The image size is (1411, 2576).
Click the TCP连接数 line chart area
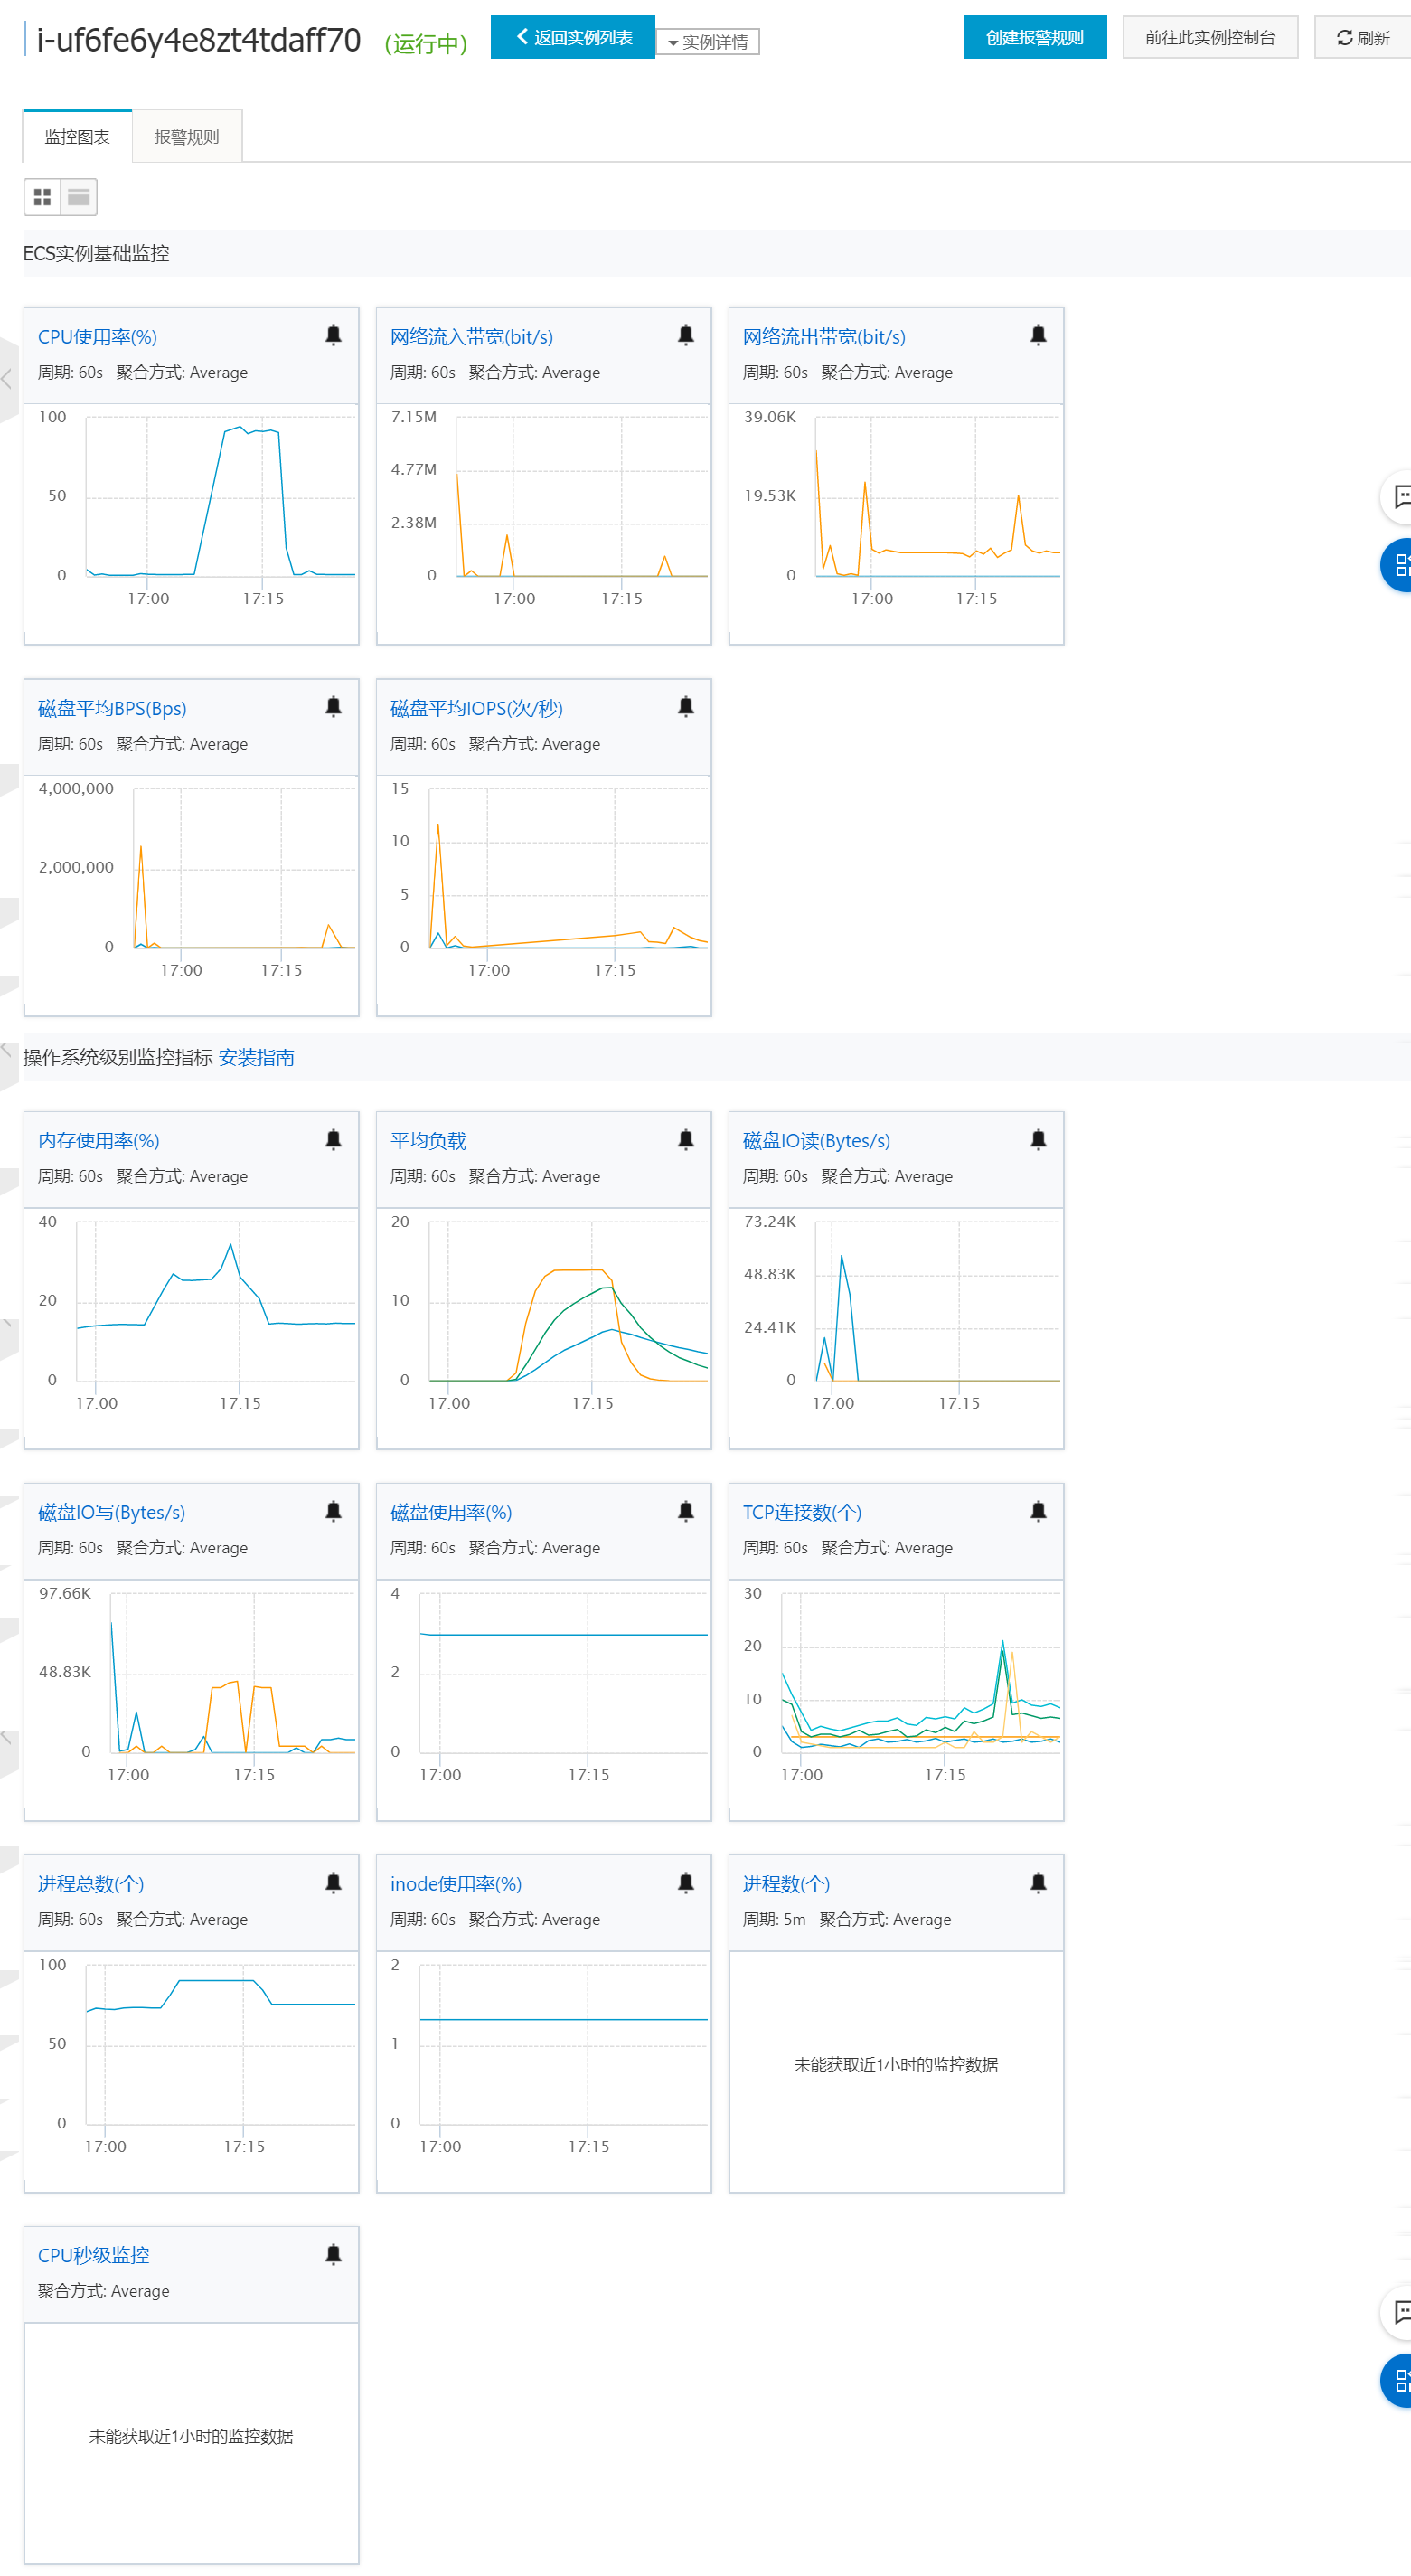tap(921, 1672)
